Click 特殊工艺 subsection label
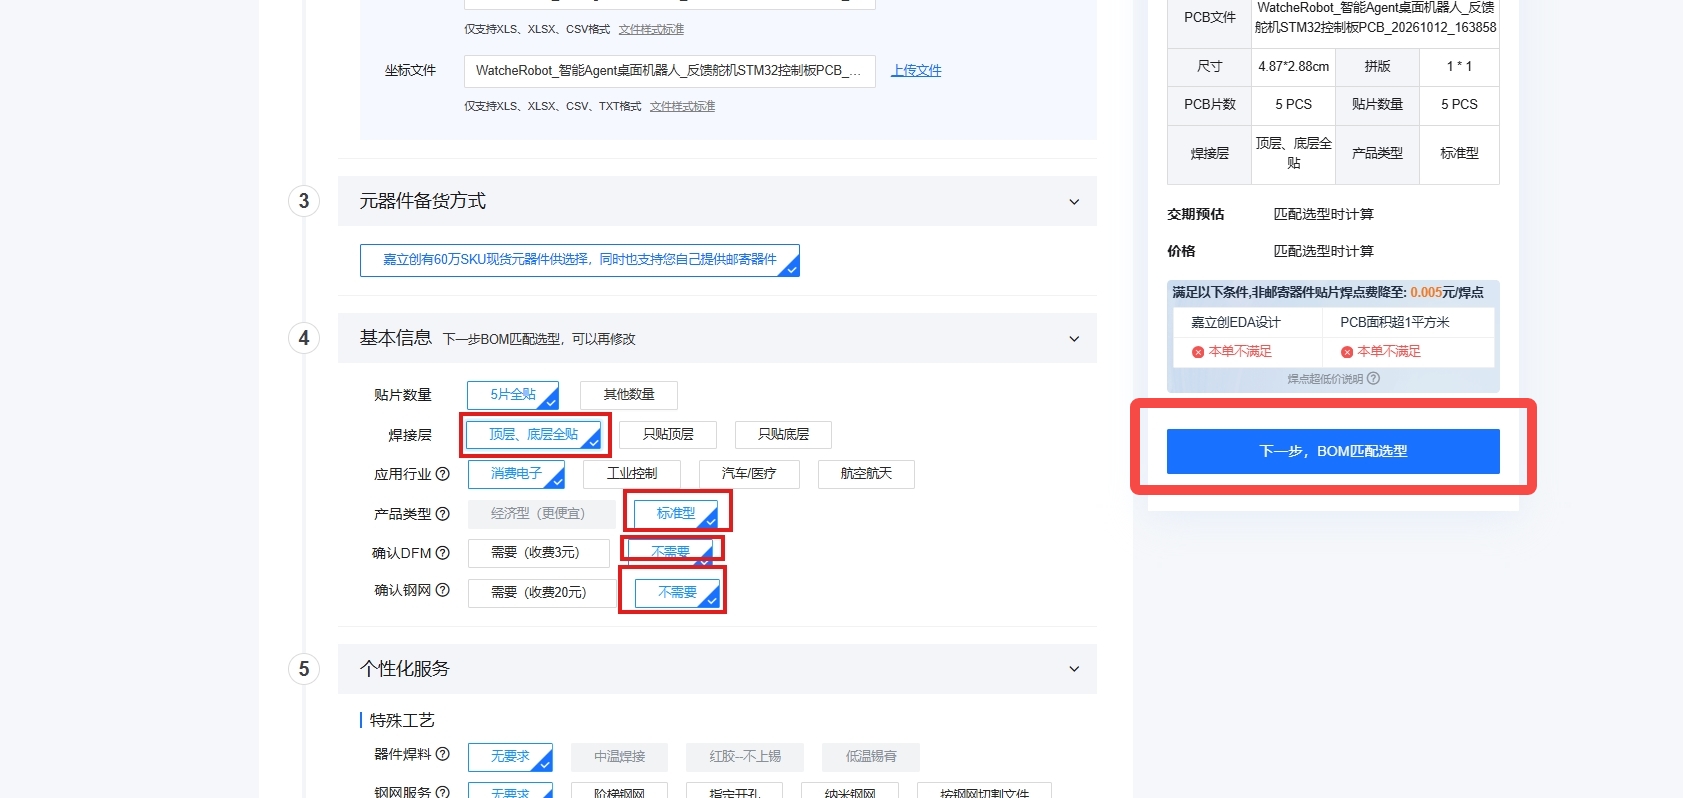 pos(402,720)
